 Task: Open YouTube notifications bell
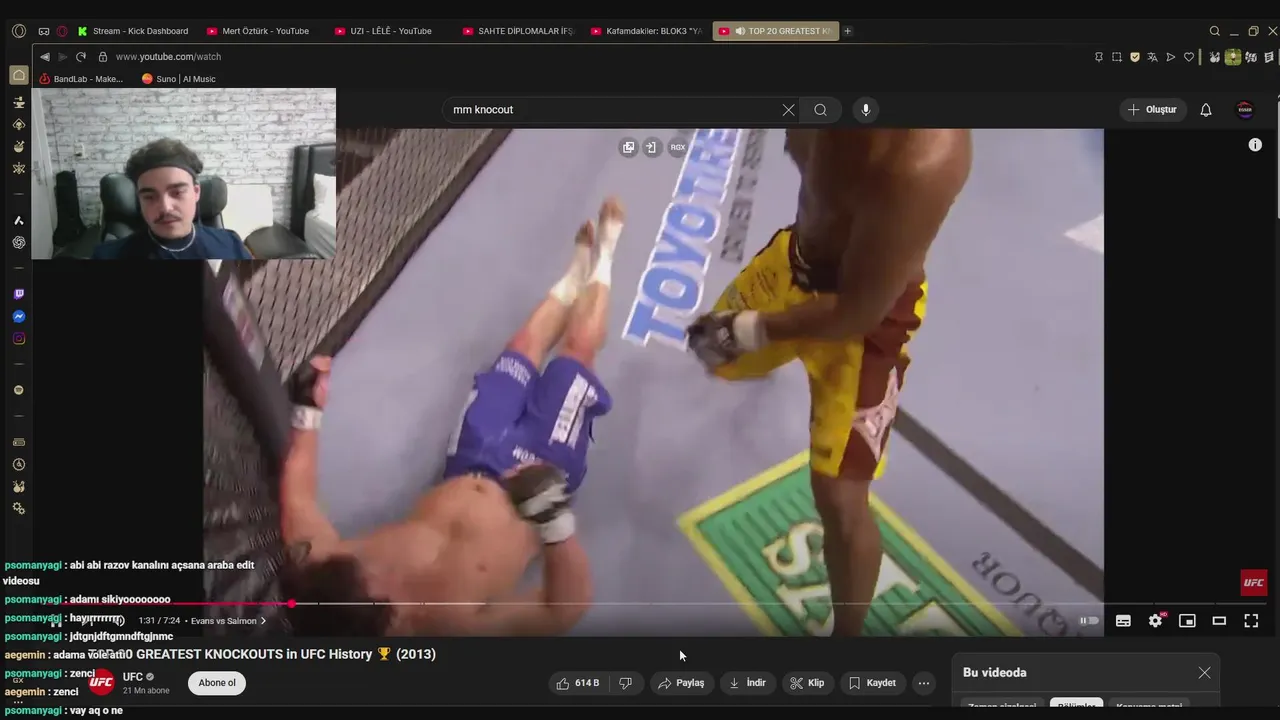point(1206,110)
